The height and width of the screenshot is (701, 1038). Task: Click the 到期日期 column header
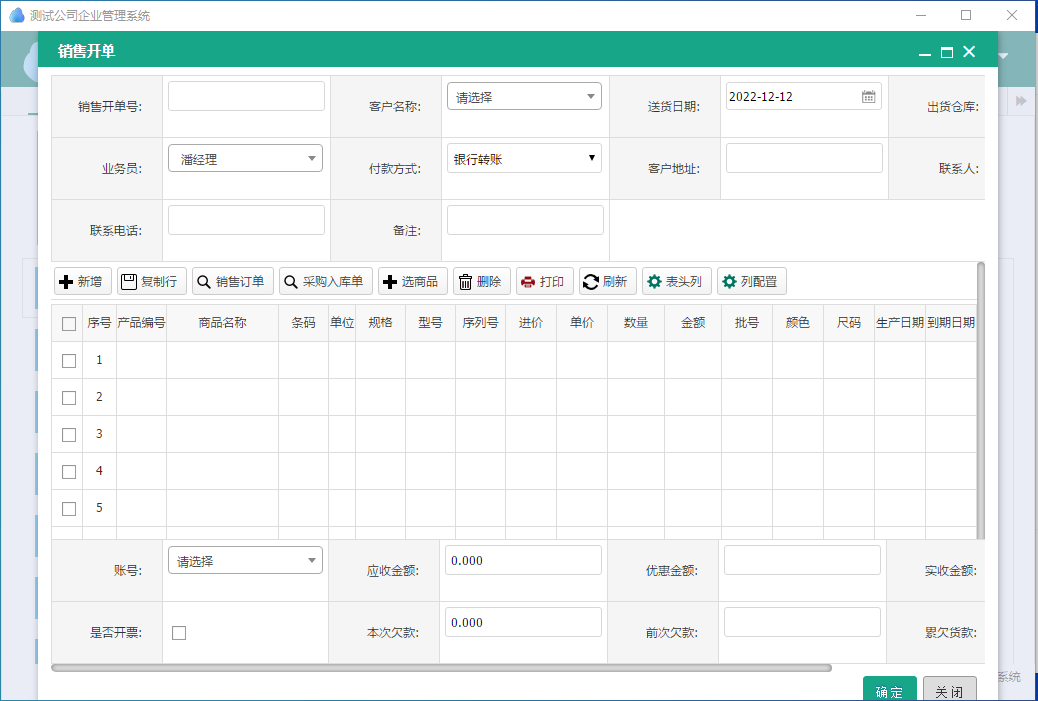click(x=951, y=323)
